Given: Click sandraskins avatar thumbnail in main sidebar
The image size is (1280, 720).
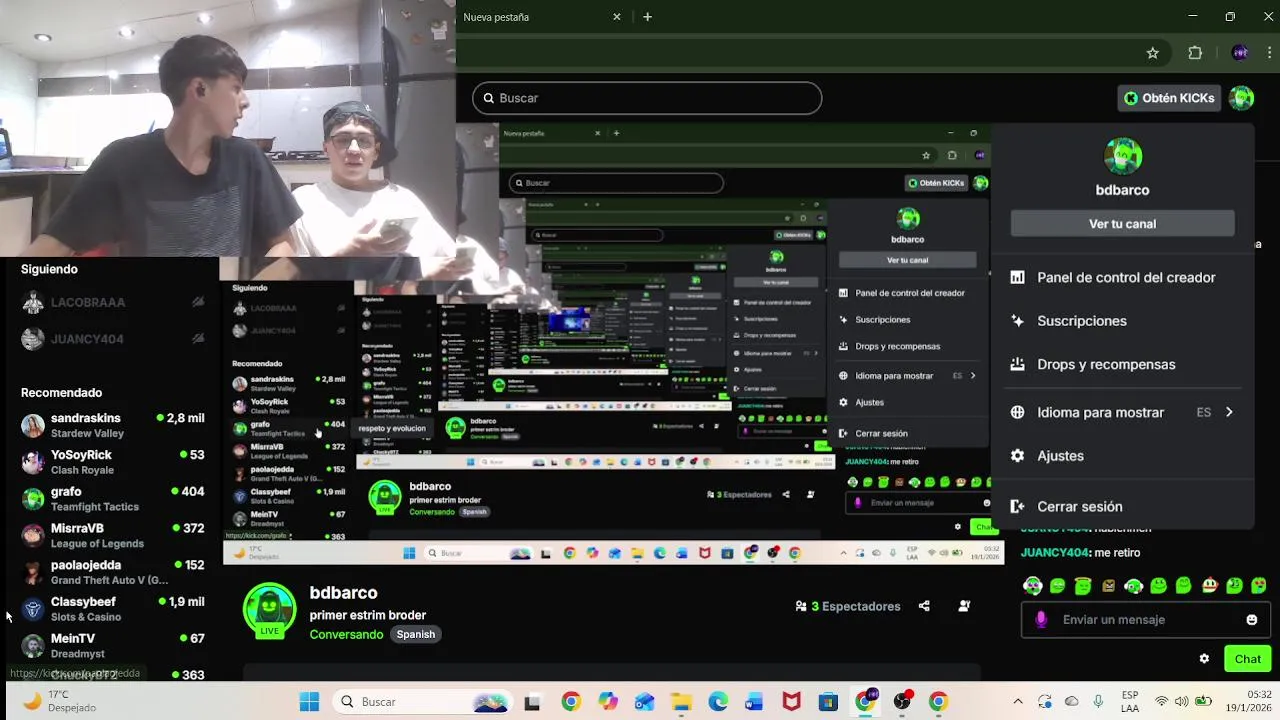Looking at the screenshot, I should tap(33, 426).
